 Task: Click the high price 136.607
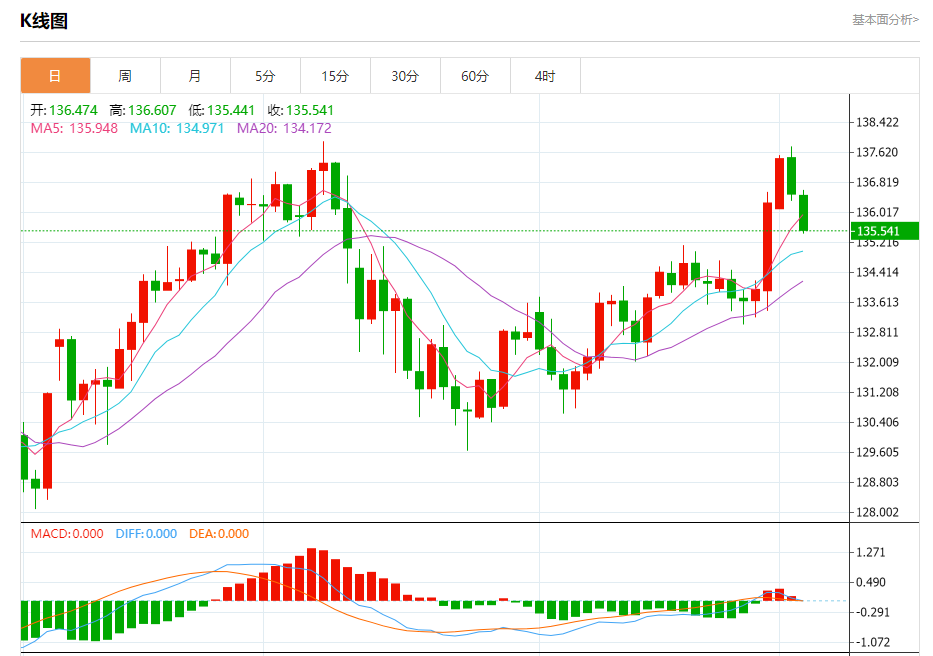(x=152, y=110)
